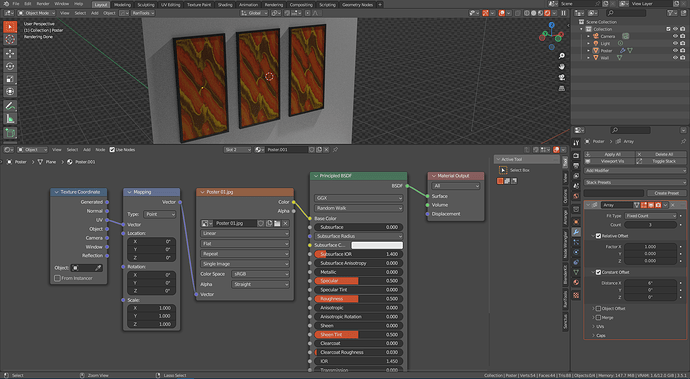Select the Annotate tool
This screenshot has height=379, width=690.
coord(10,106)
